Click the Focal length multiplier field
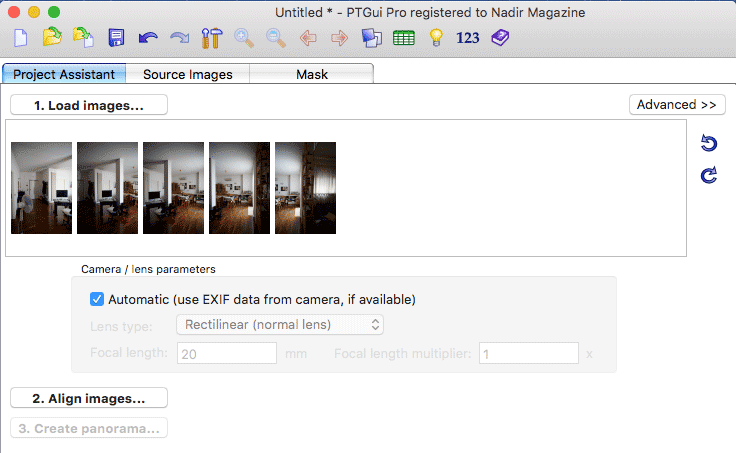This screenshot has width=736, height=453. [529, 353]
